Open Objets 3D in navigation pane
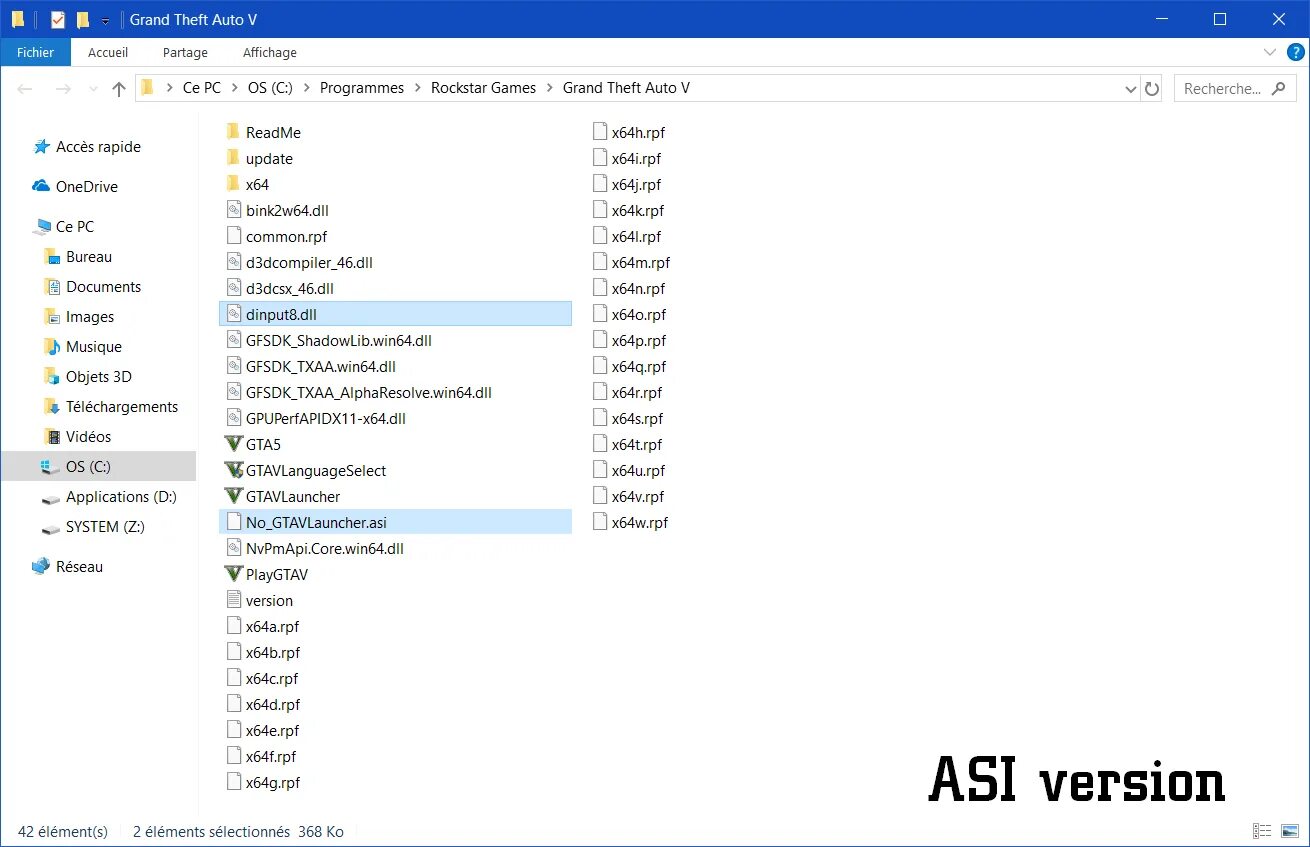The width and height of the screenshot is (1310, 847). click(99, 377)
